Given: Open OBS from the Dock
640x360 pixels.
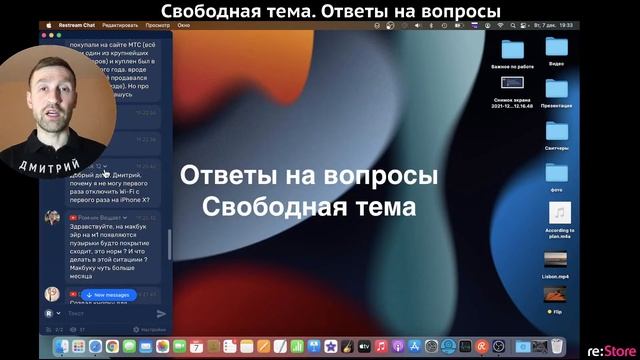Looking at the screenshot, I should [x=498, y=347].
